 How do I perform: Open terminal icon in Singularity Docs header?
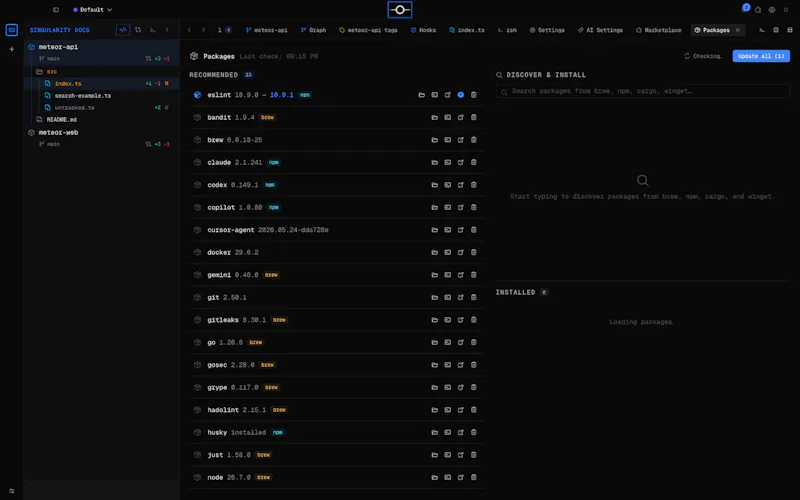[152, 30]
